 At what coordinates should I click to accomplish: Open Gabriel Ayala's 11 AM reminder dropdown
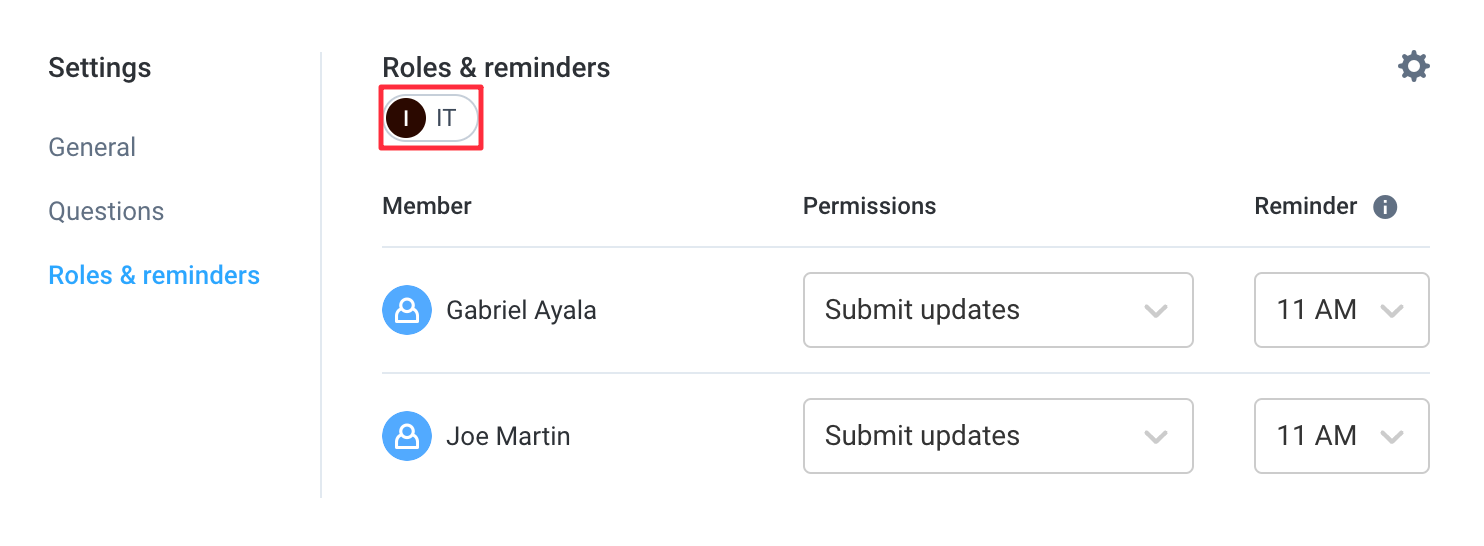(1342, 310)
